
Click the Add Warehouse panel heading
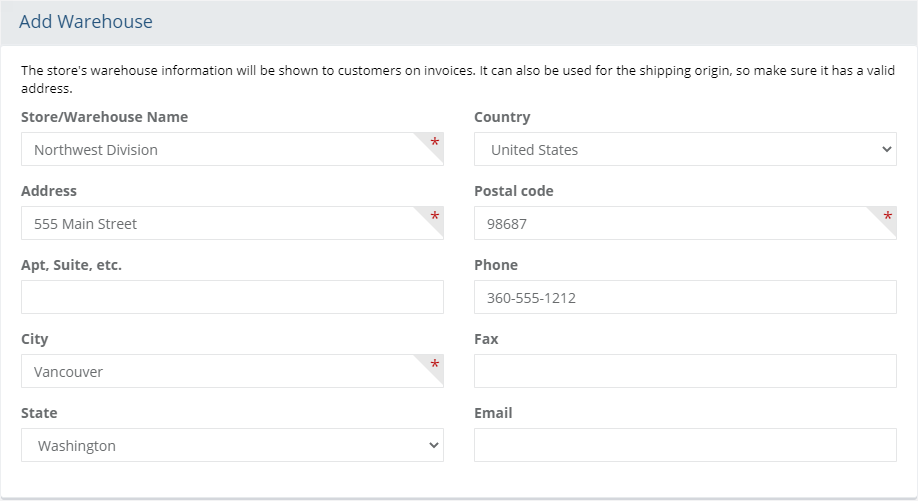pyautogui.click(x=86, y=22)
